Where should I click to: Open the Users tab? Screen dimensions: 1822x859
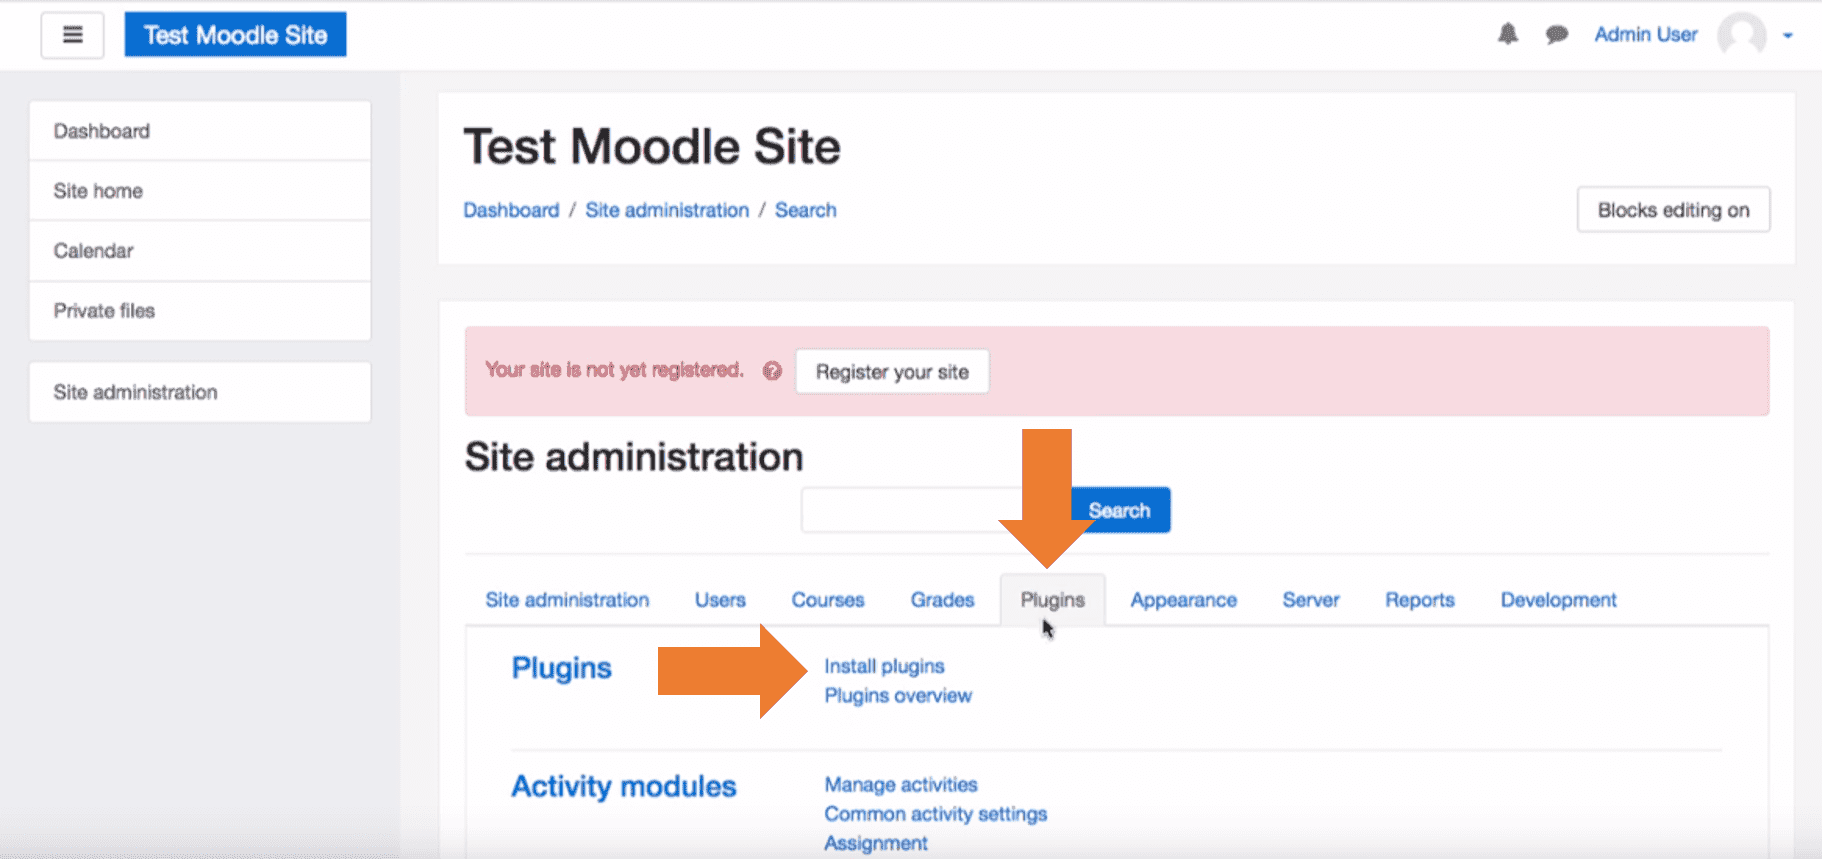pos(720,600)
